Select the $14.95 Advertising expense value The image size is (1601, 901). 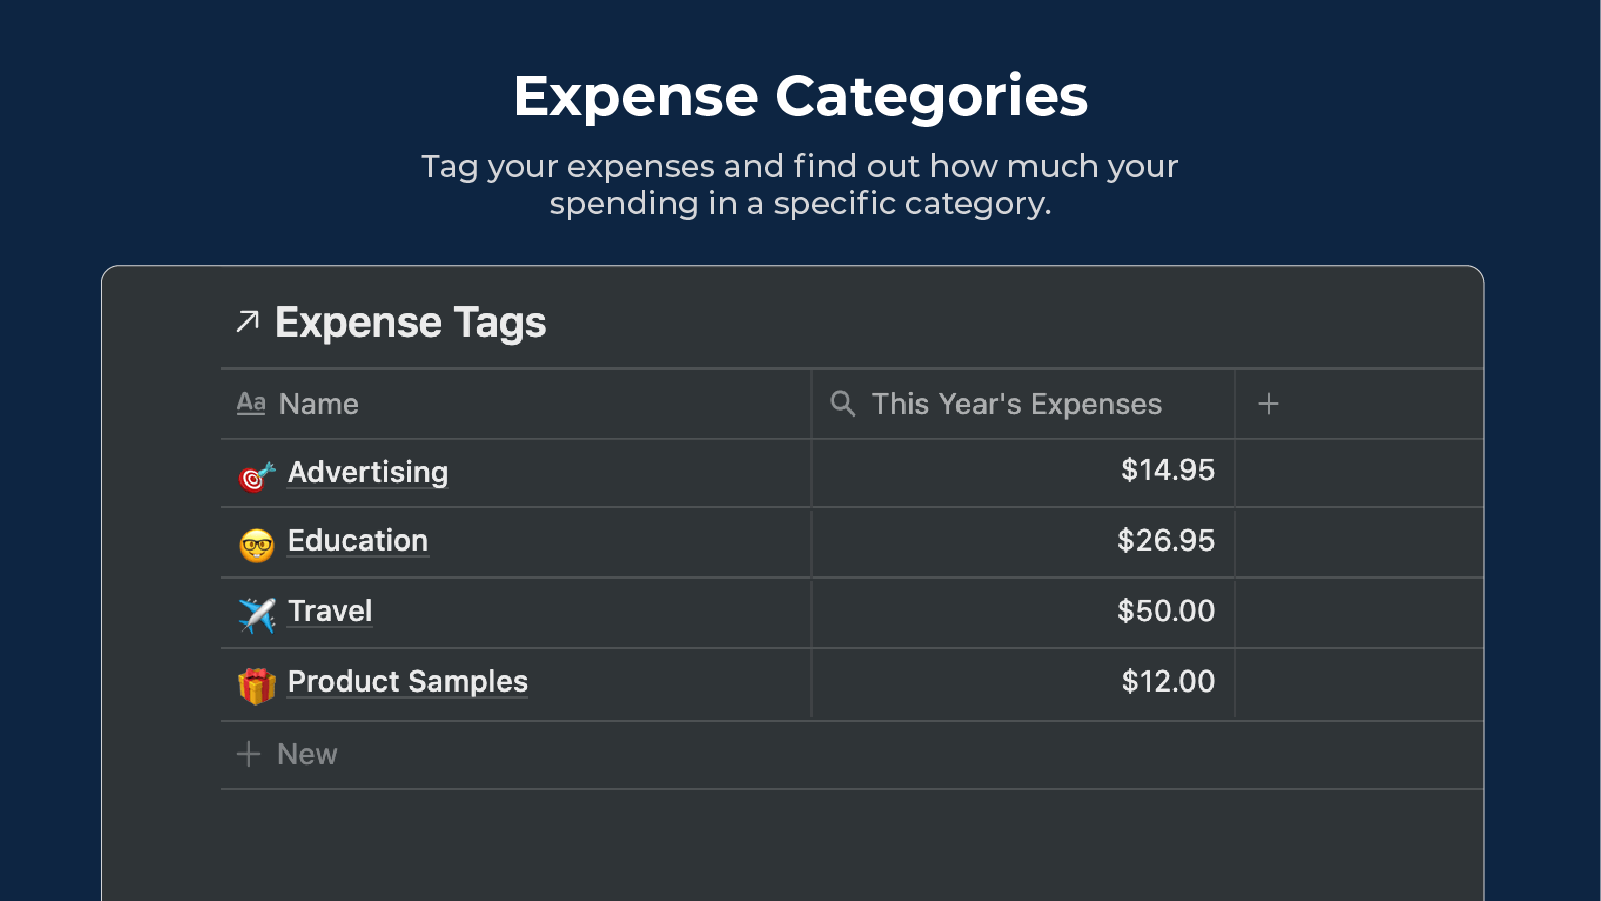(x=1167, y=470)
